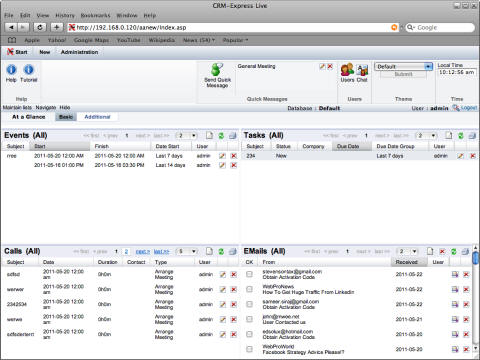Click the theme Submit button

pyautogui.click(x=403, y=74)
